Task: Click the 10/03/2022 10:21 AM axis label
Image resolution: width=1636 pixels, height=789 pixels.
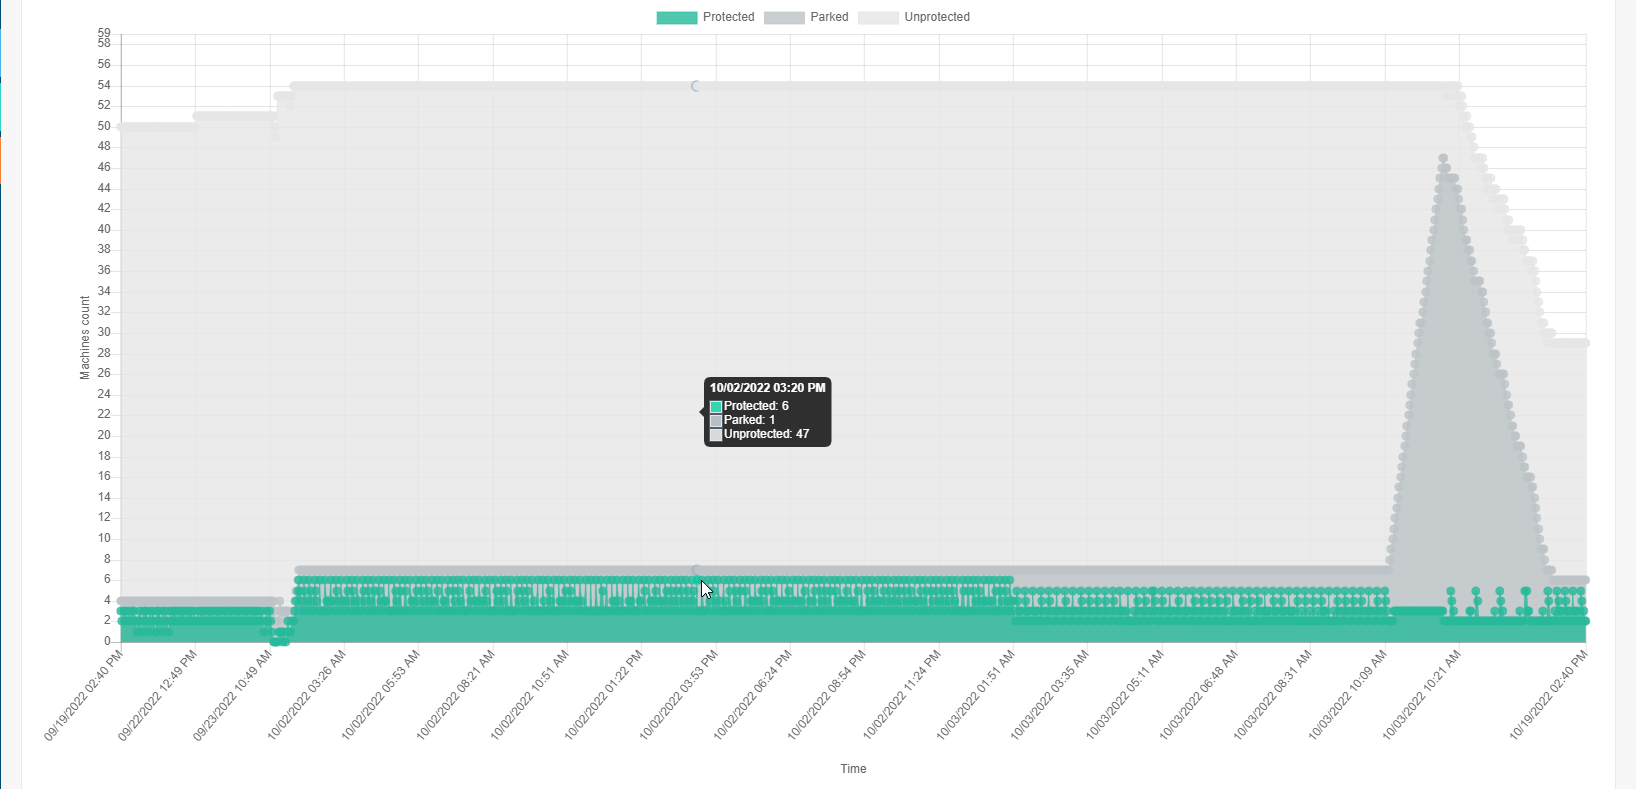Action: pyautogui.click(x=1423, y=695)
